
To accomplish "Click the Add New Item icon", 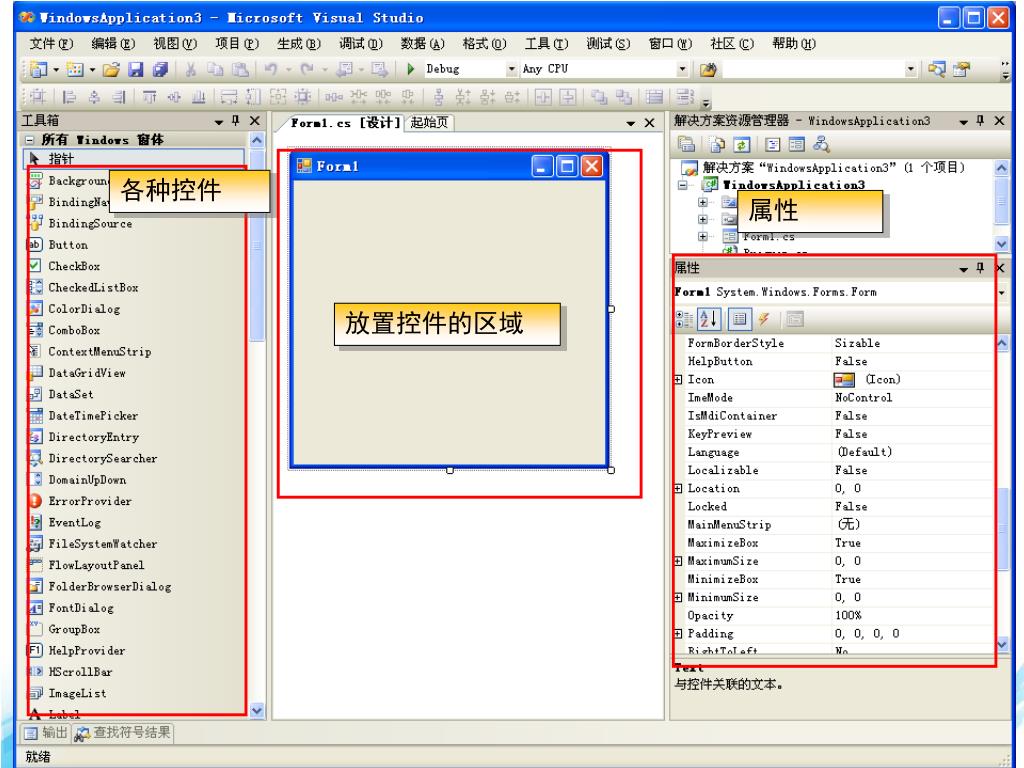I will [75, 69].
